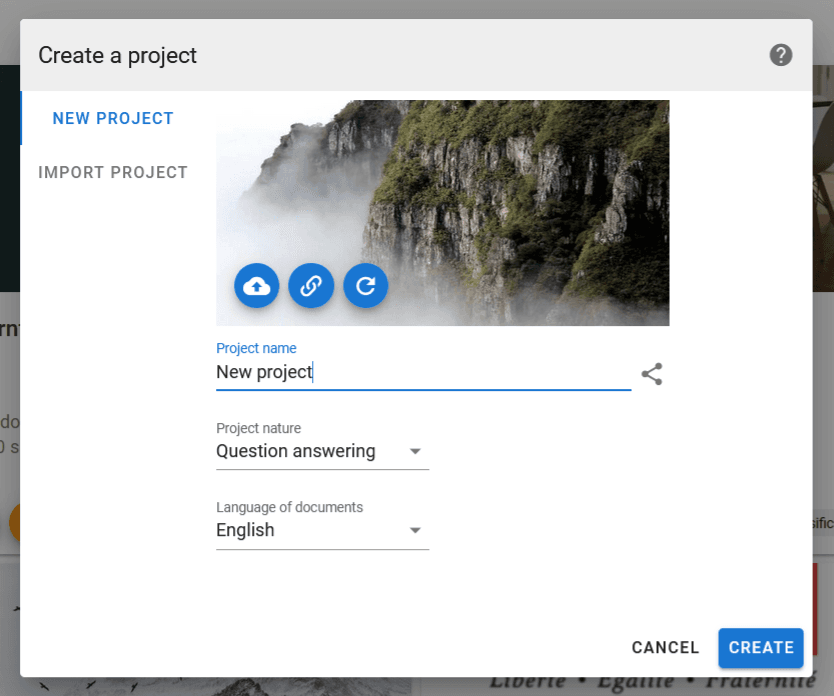Click the blue CREATE button
834x696 pixels.
click(760, 648)
